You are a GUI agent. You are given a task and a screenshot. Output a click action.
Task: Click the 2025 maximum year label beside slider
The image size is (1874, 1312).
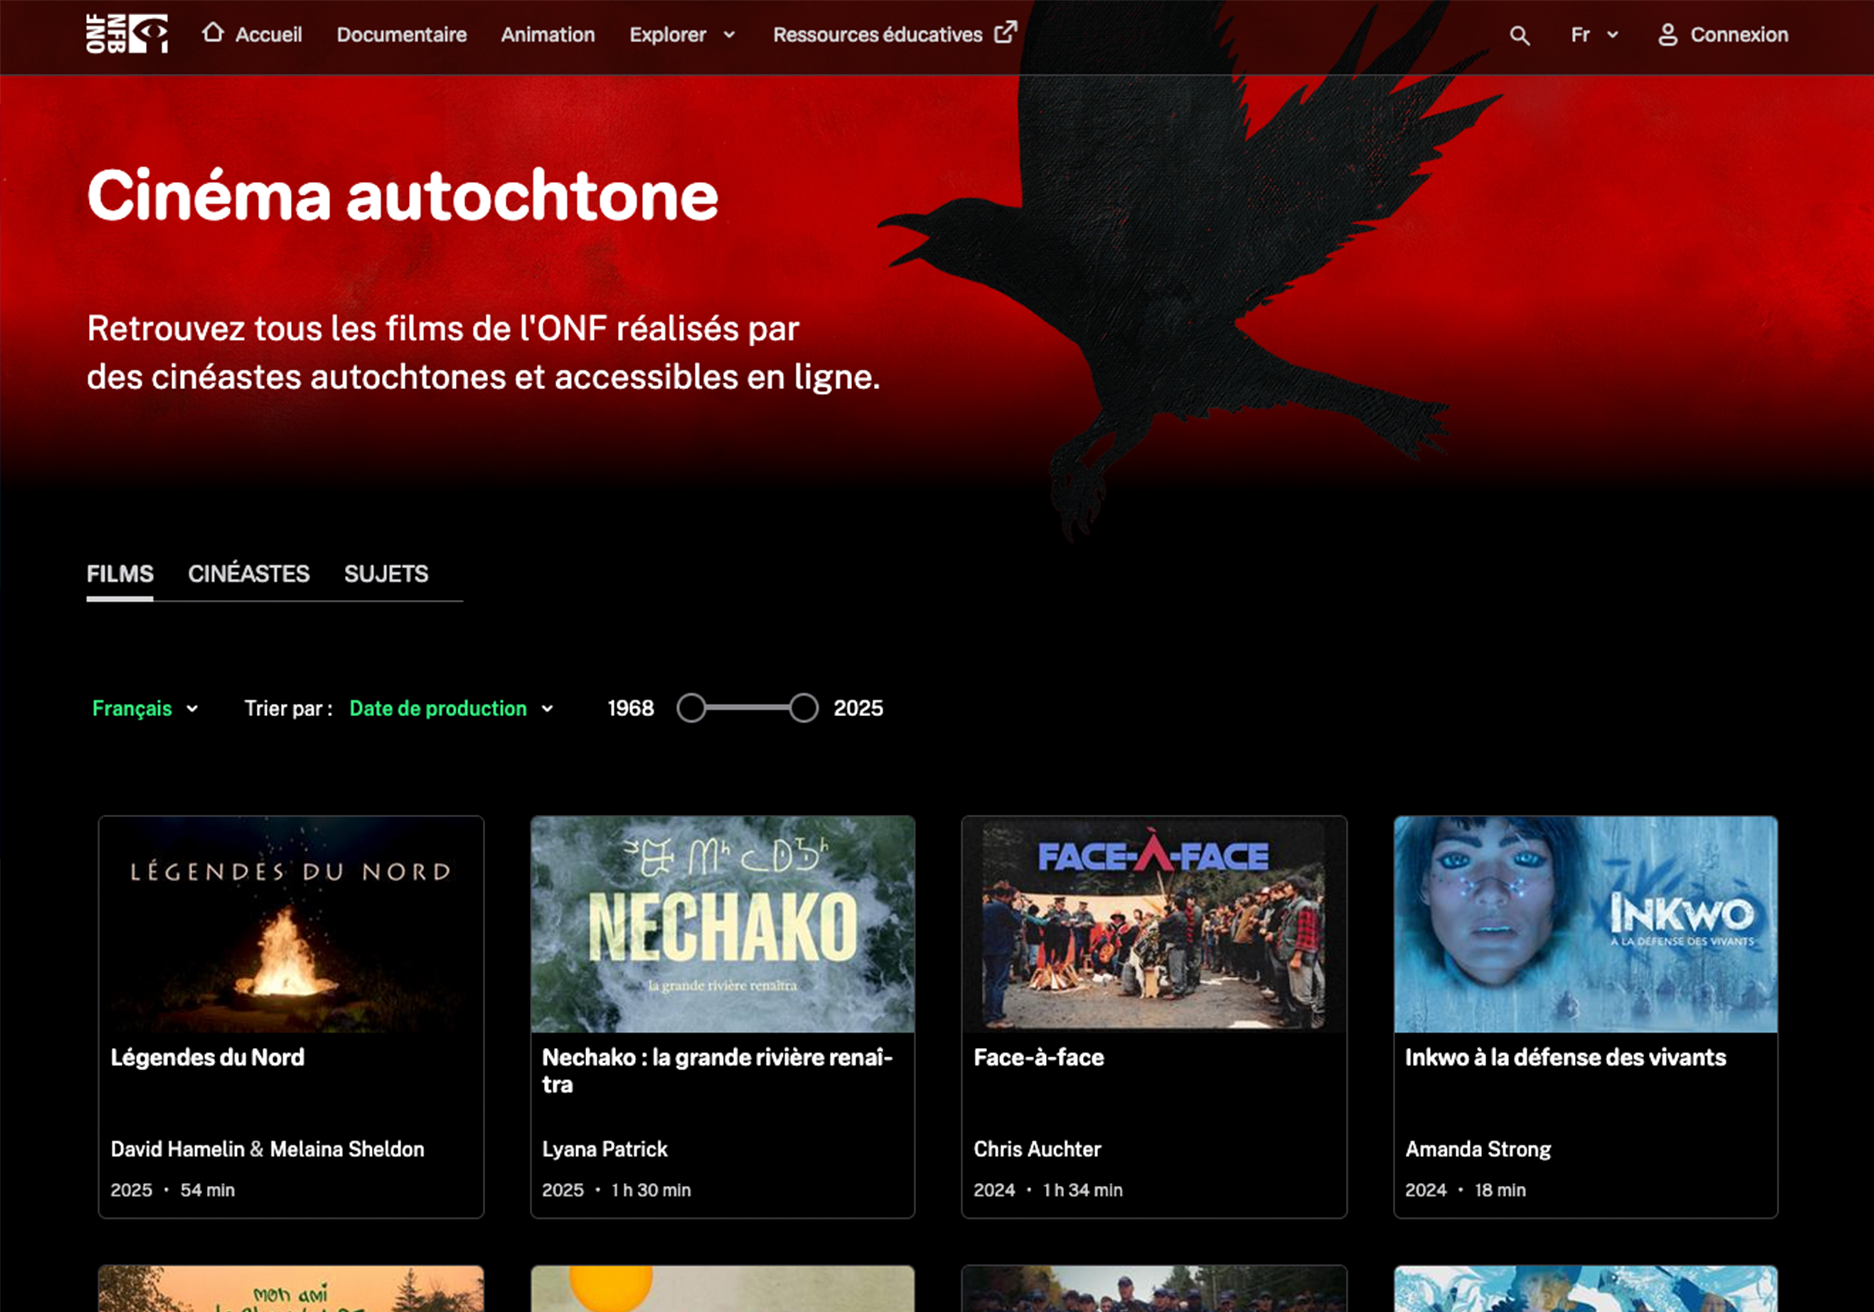click(858, 708)
